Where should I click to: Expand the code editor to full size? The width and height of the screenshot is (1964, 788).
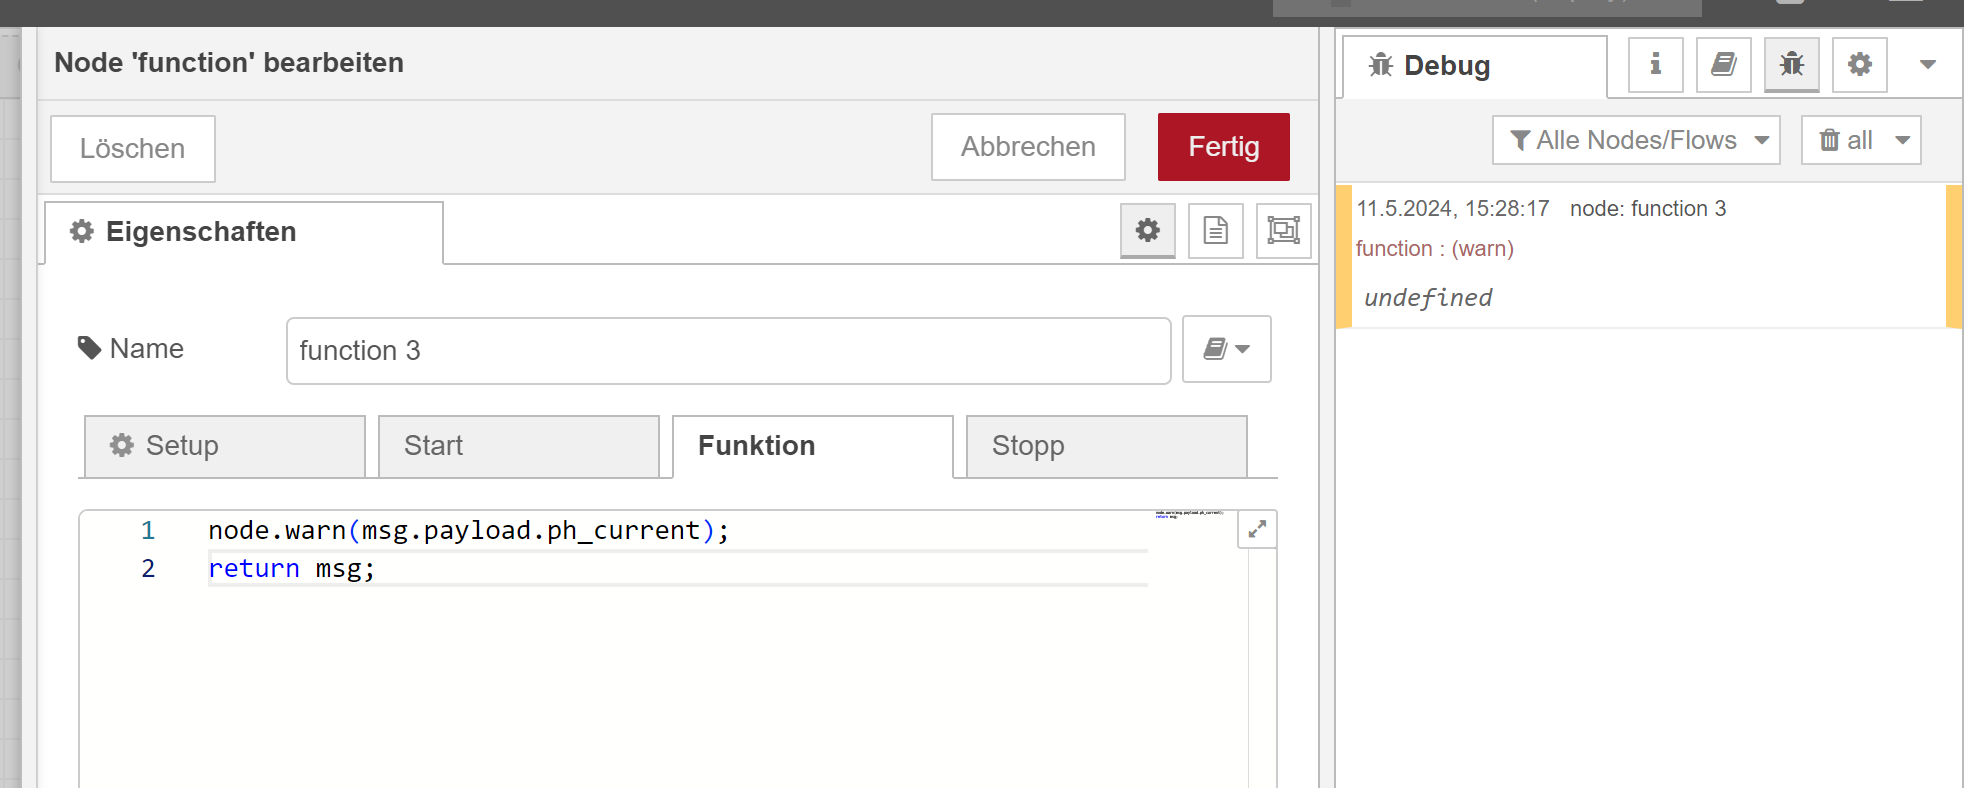point(1257,529)
